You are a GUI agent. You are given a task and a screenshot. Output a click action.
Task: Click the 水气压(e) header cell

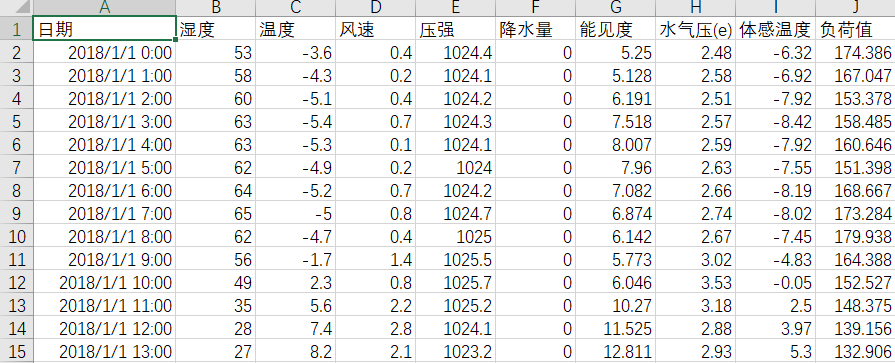tap(695, 29)
